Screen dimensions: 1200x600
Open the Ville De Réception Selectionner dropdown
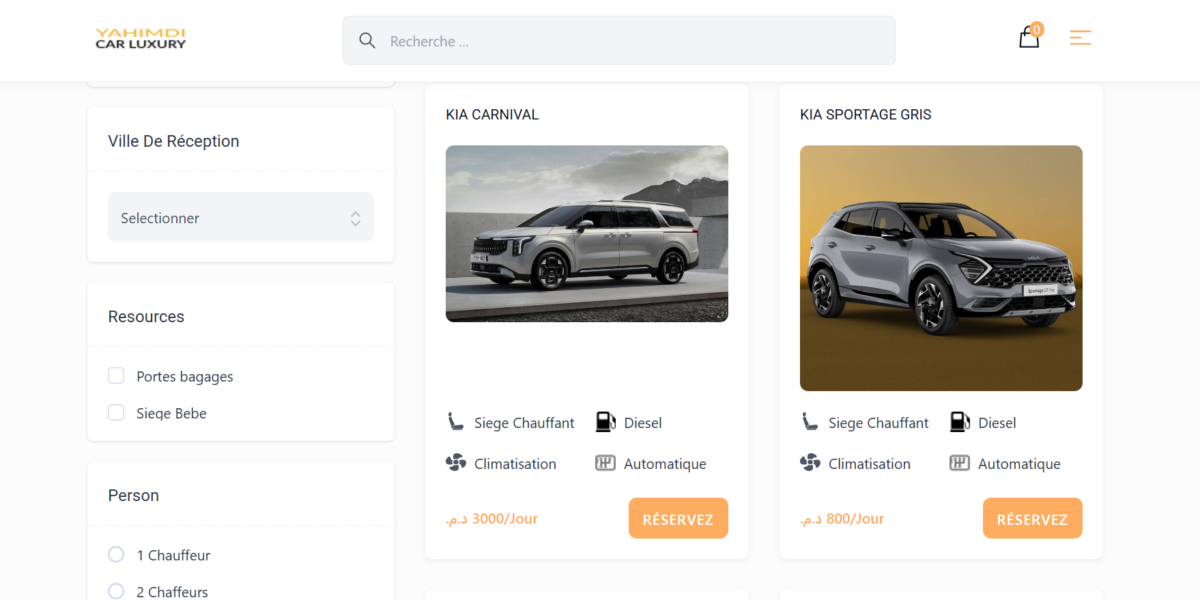click(241, 217)
